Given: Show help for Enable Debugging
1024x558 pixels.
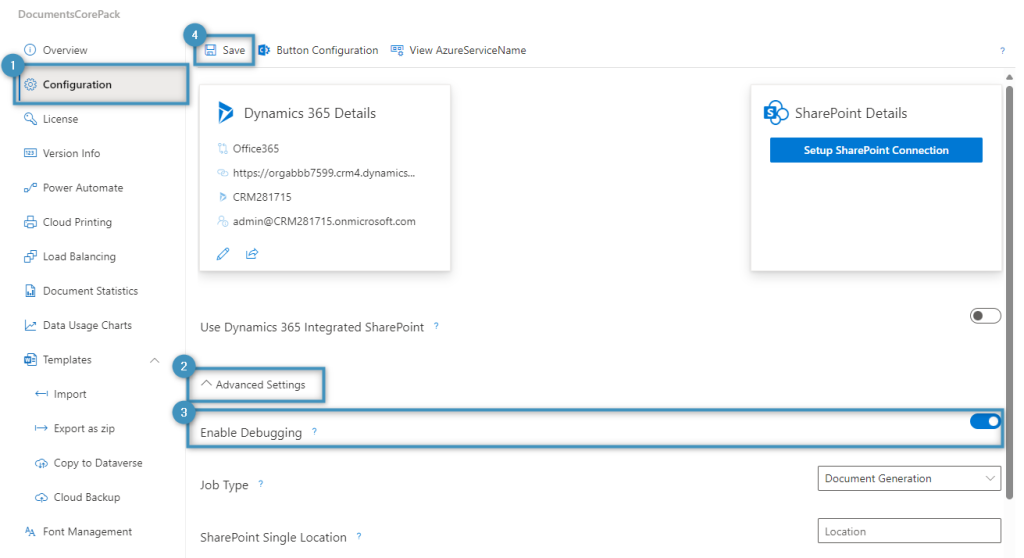Looking at the screenshot, I should click(314, 431).
